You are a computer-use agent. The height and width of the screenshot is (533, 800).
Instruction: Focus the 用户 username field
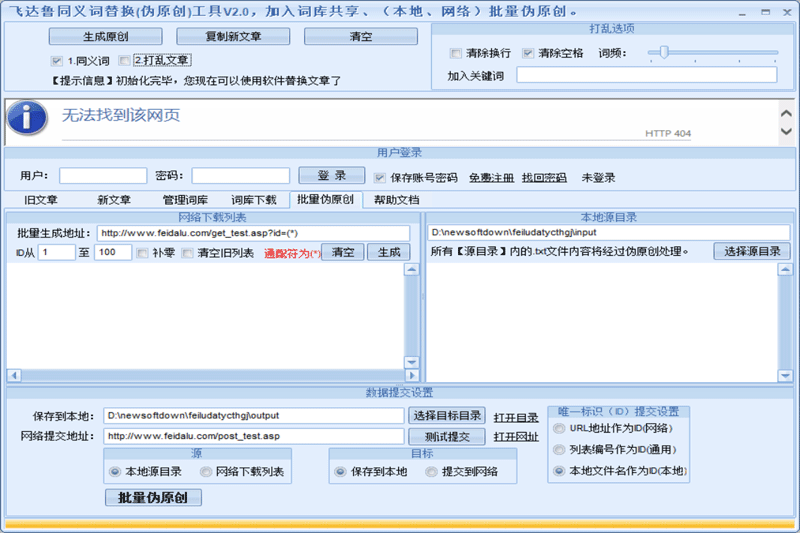coord(103,175)
